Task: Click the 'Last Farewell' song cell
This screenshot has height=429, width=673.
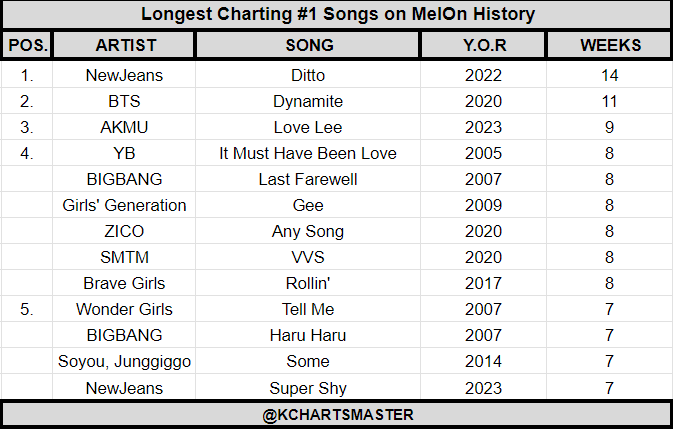Action: [x=308, y=179]
